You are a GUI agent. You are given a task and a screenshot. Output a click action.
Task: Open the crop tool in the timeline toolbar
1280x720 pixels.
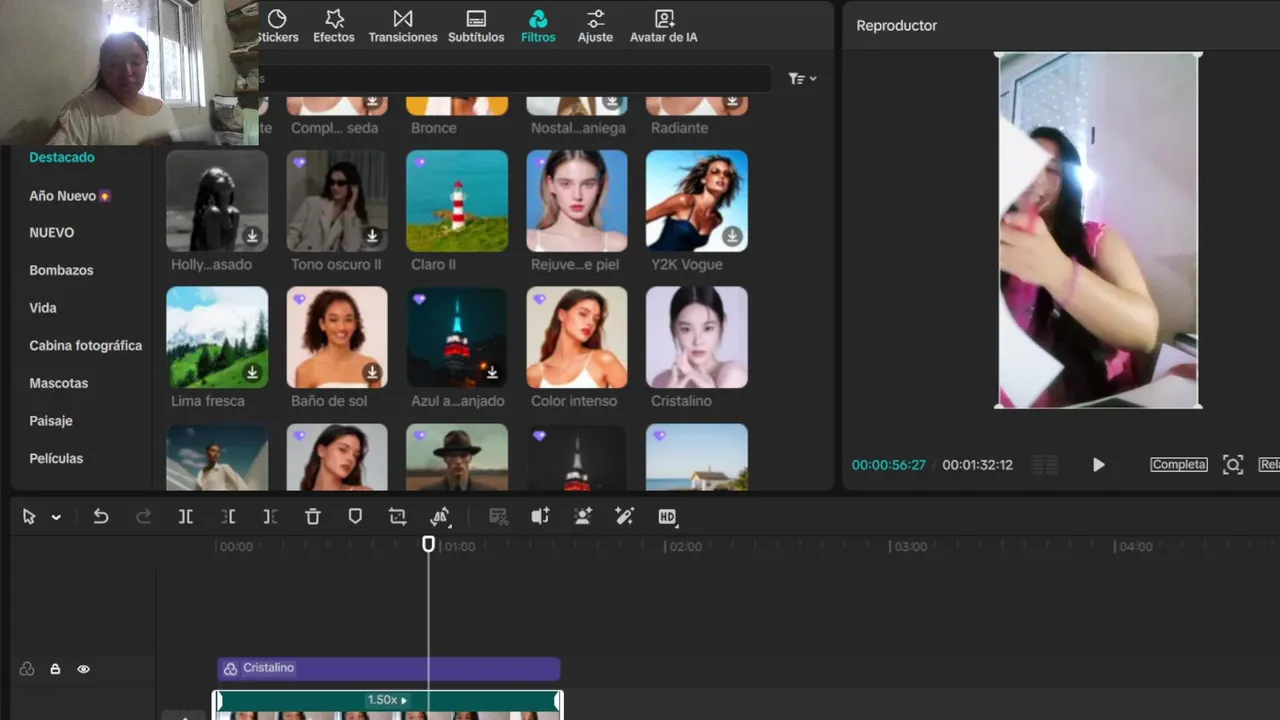(398, 517)
